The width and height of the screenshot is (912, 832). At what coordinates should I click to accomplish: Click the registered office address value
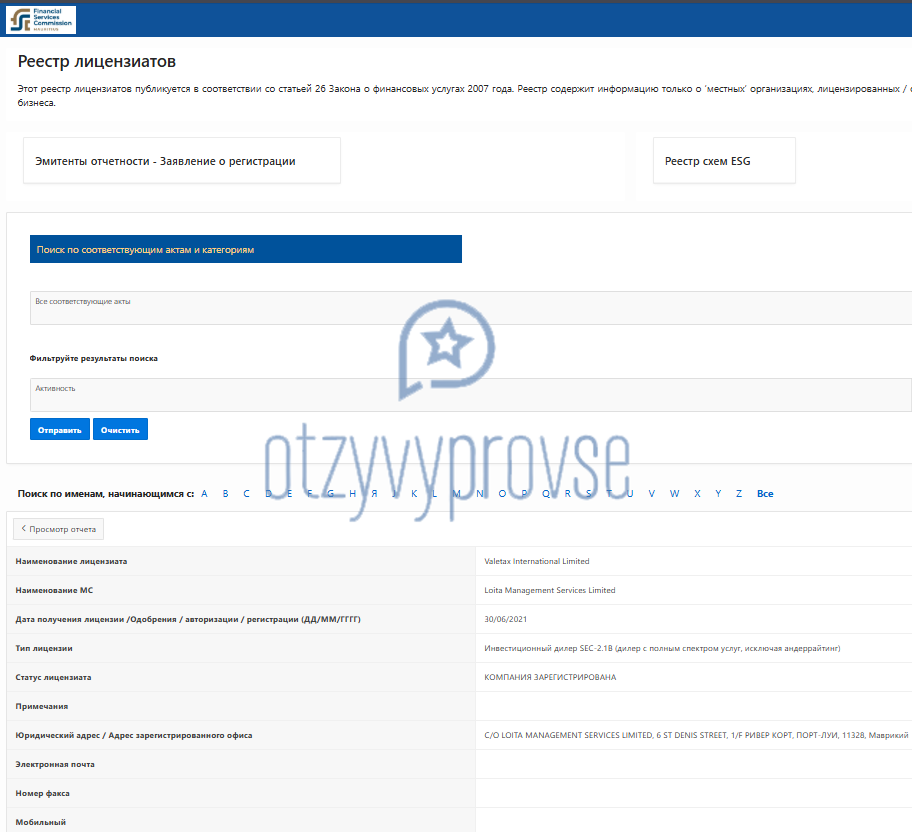click(x=696, y=735)
